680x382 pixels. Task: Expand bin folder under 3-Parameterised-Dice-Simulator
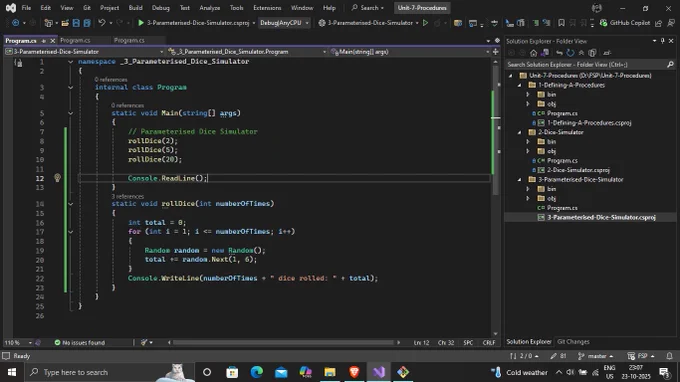click(x=528, y=189)
